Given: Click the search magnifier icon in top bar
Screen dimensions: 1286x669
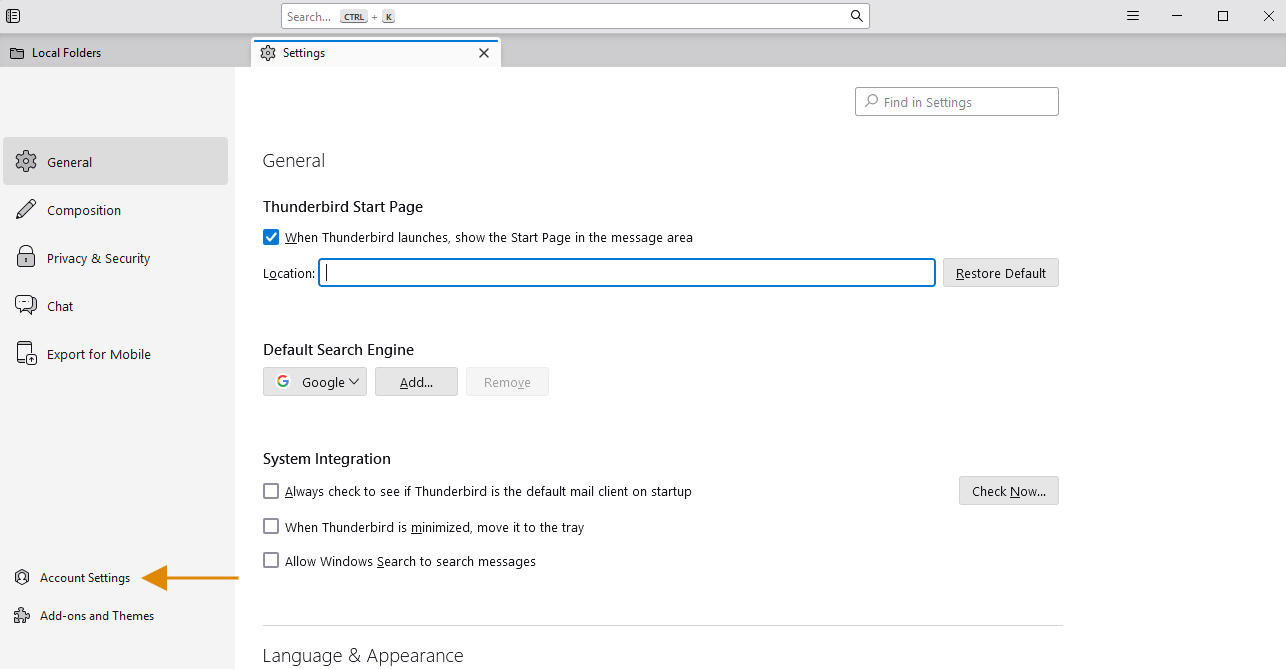Looking at the screenshot, I should click(x=856, y=16).
